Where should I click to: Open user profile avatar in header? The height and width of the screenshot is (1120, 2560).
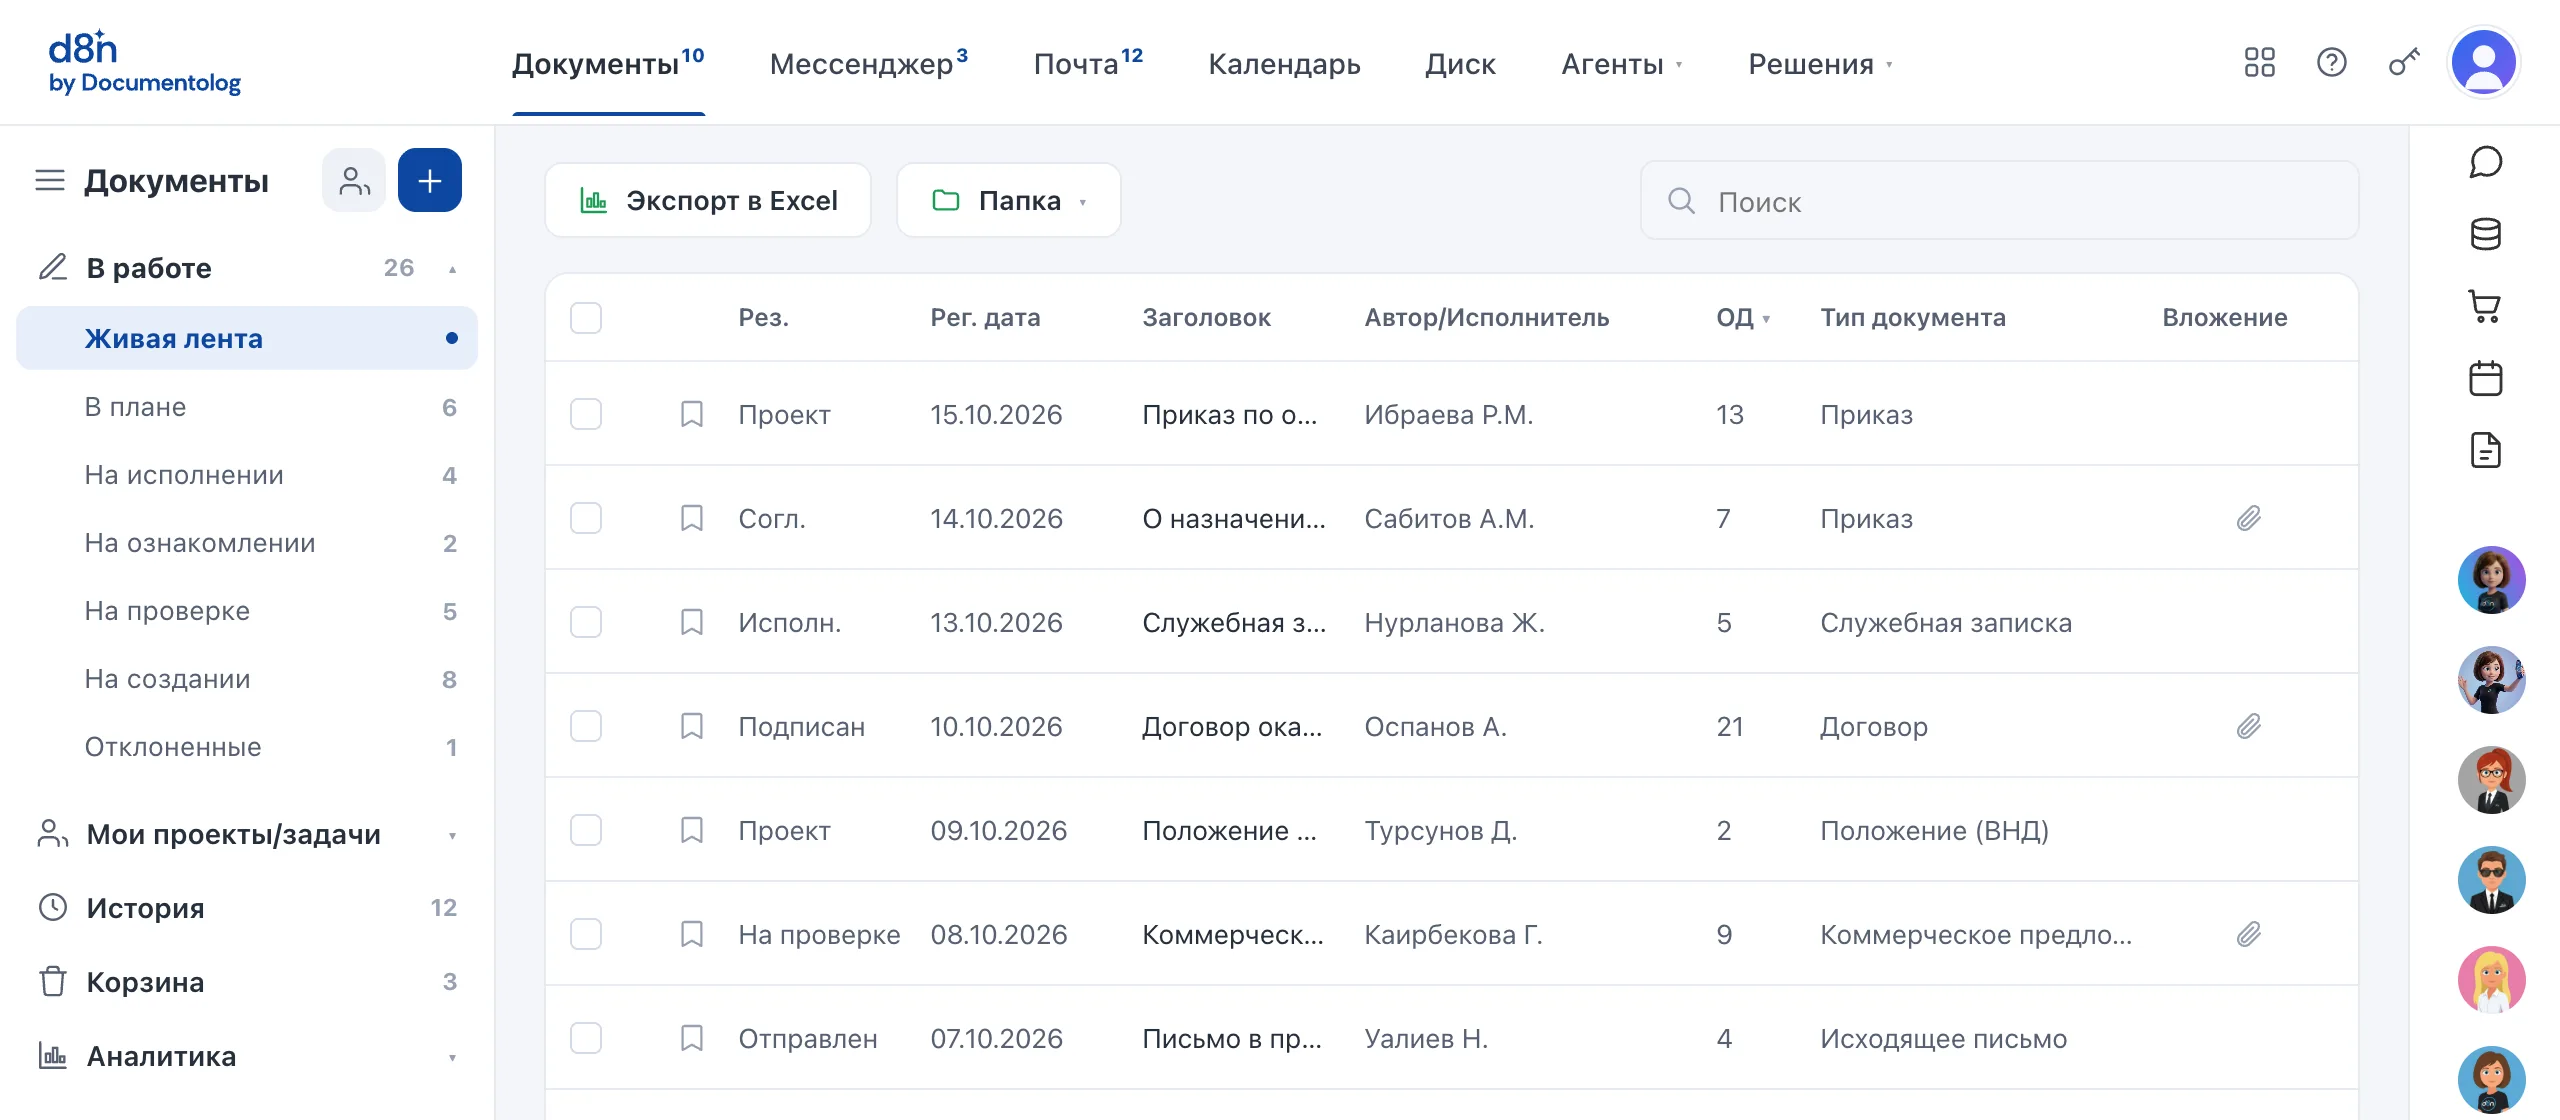2484,62
